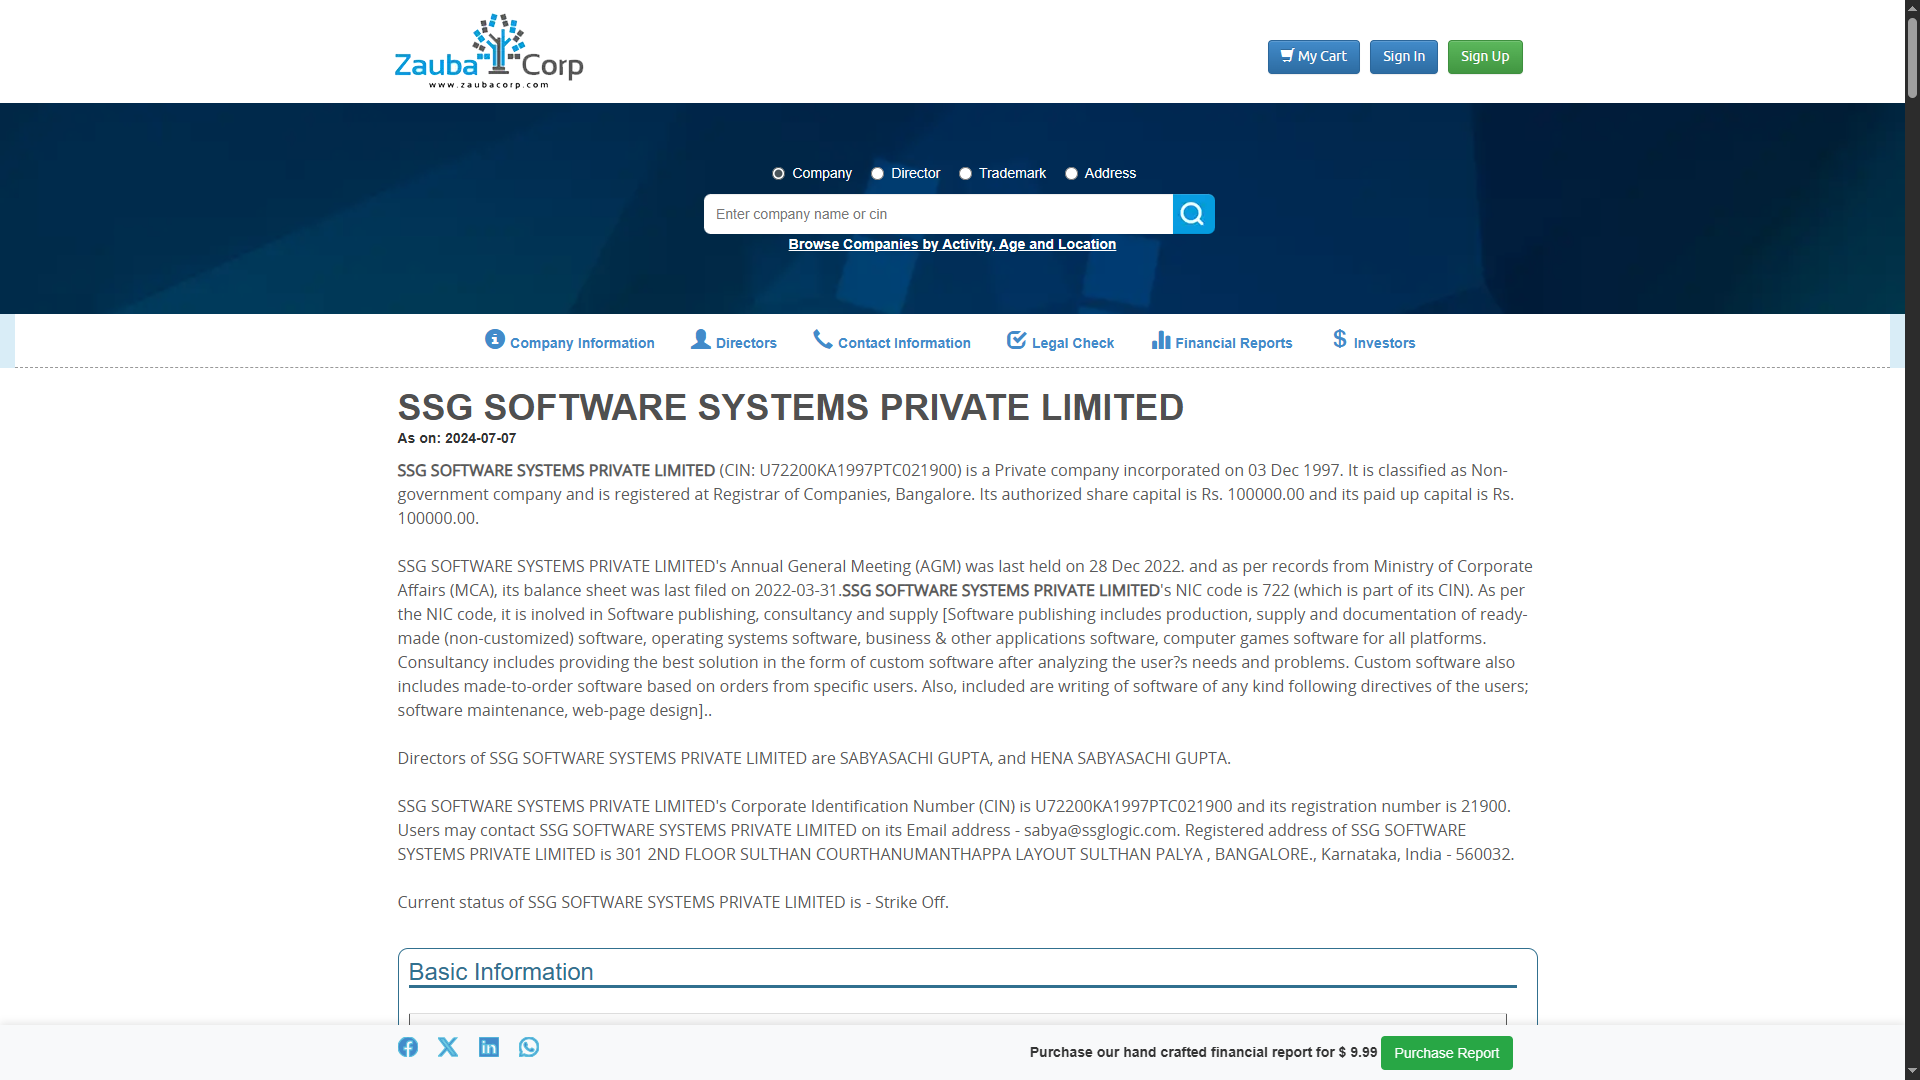
Task: Click the ZaubaCorp logo
Action: [489, 52]
